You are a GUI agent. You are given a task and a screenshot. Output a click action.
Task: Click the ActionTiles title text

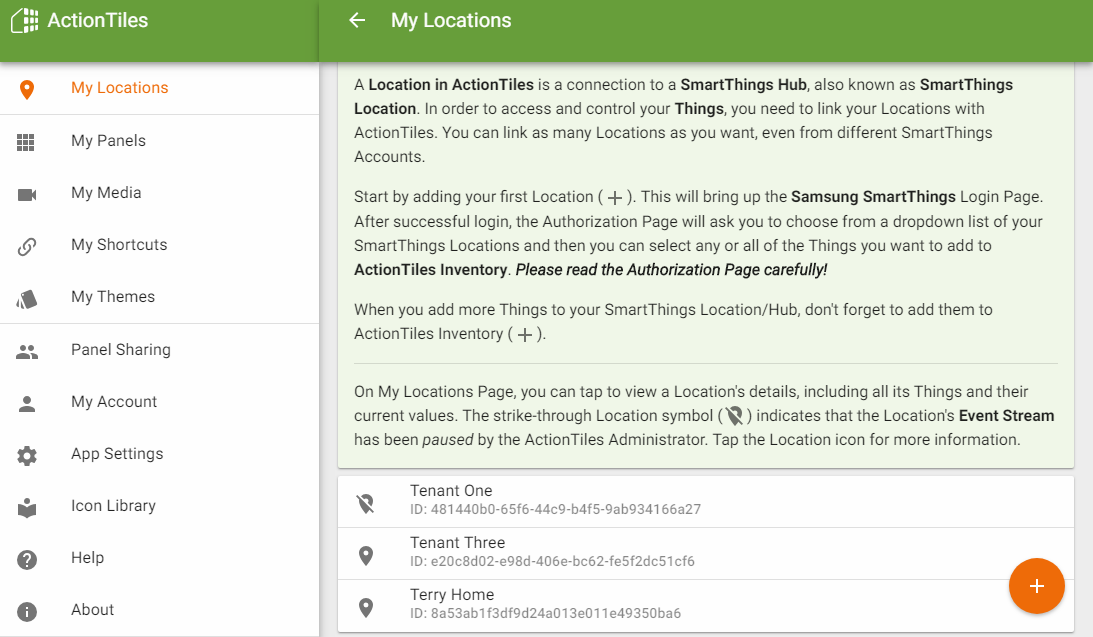(98, 20)
